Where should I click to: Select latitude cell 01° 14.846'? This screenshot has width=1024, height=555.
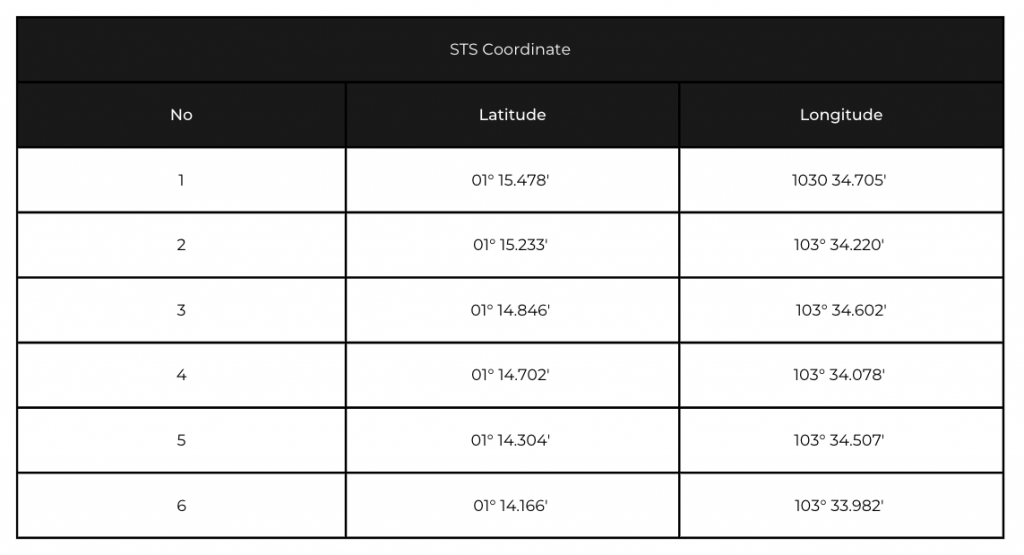[512, 310]
